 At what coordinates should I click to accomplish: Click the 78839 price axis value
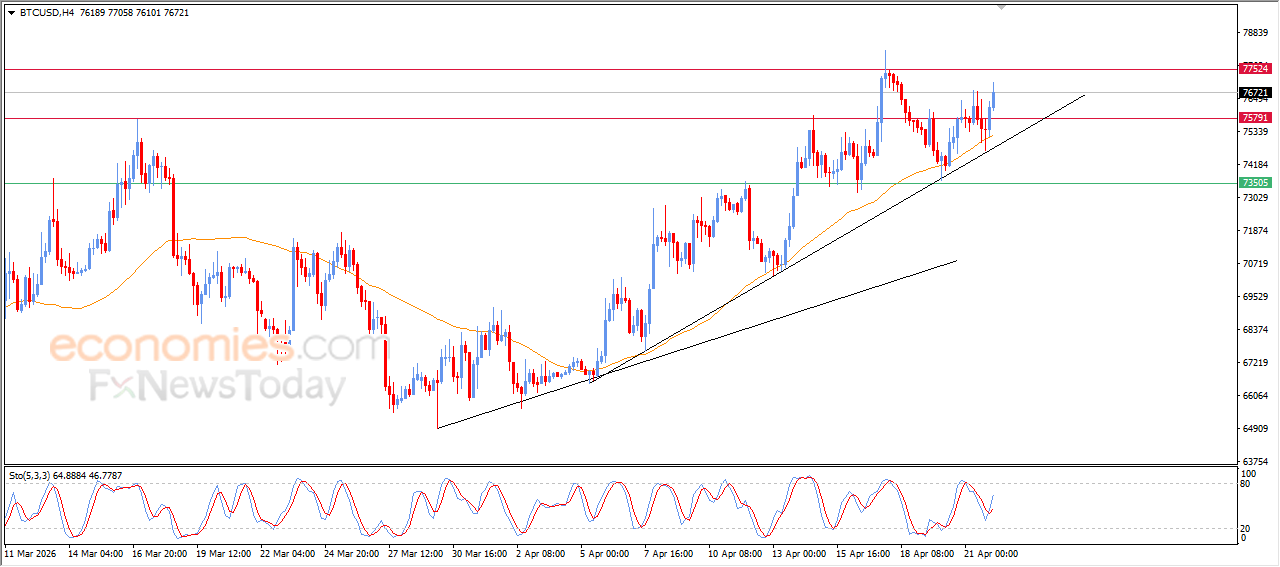click(x=1256, y=32)
